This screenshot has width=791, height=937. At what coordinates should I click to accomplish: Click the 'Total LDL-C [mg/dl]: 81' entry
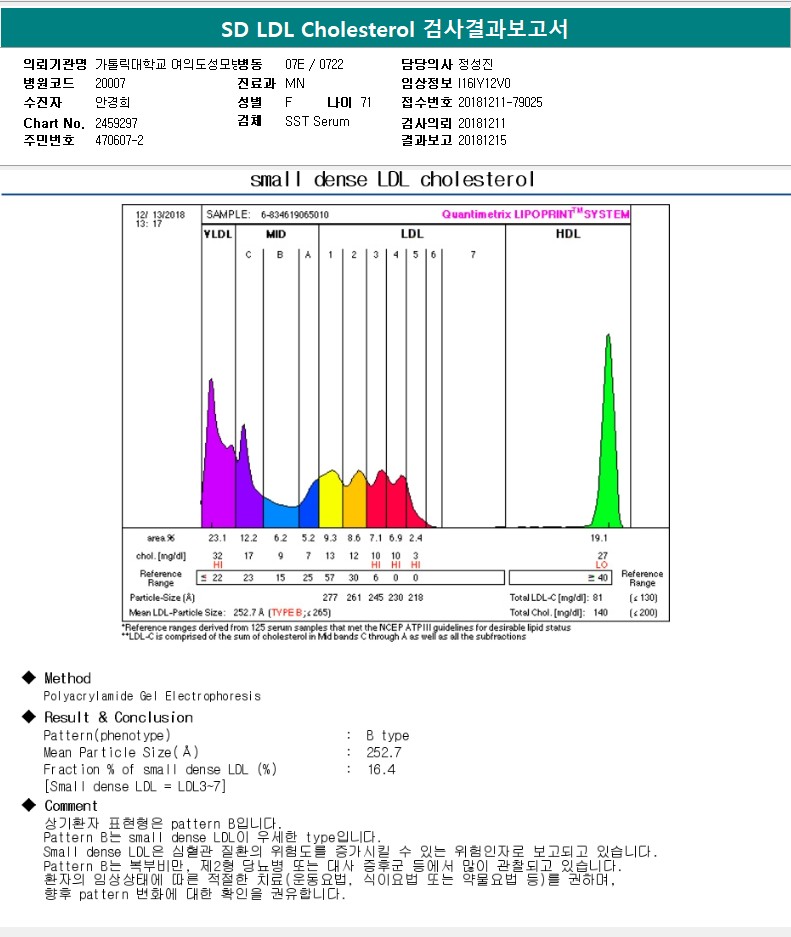[x=556, y=598]
